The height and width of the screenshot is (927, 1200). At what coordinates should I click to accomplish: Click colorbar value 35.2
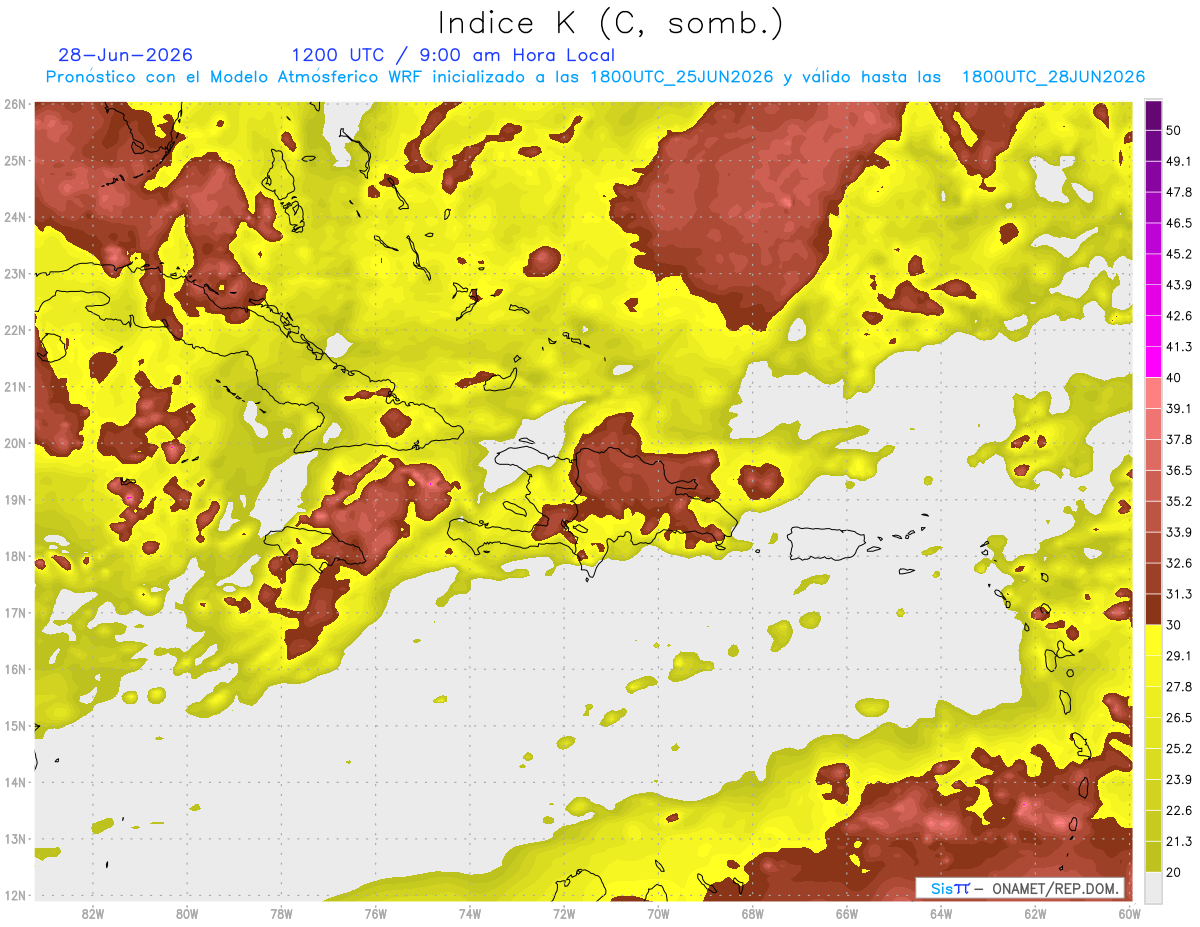point(1180,501)
